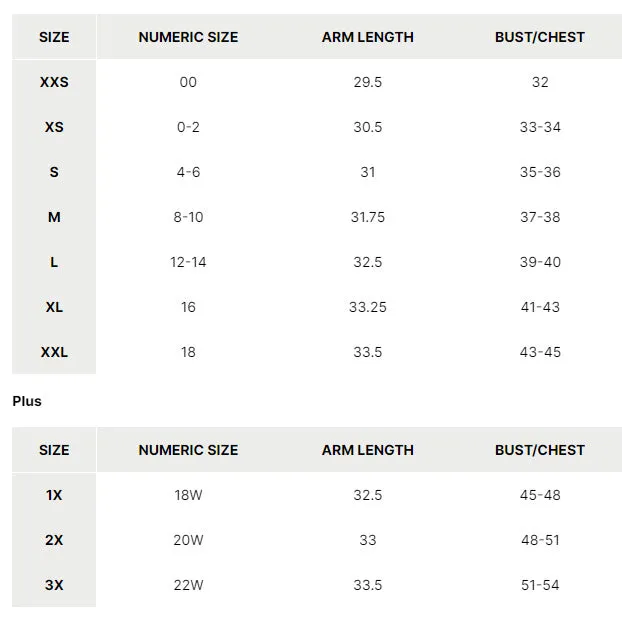Image resolution: width=622 pixels, height=622 pixels.
Task: Select the 31.75 arm length value
Action: 368,217
